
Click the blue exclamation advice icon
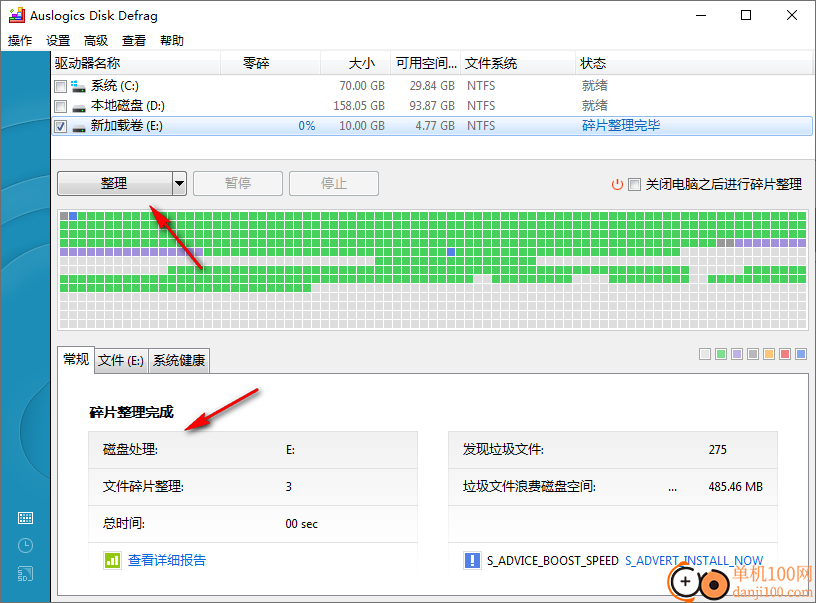pos(472,560)
